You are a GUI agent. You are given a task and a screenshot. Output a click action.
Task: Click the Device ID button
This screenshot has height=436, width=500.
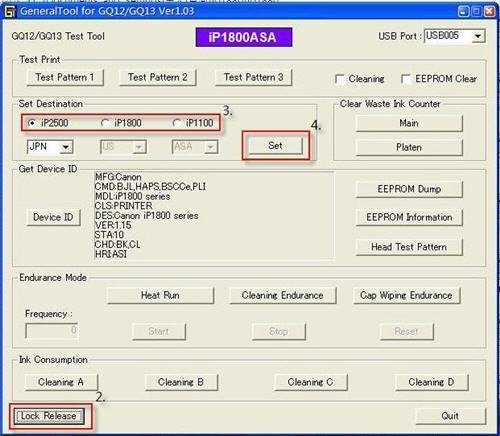pyautogui.click(x=53, y=217)
